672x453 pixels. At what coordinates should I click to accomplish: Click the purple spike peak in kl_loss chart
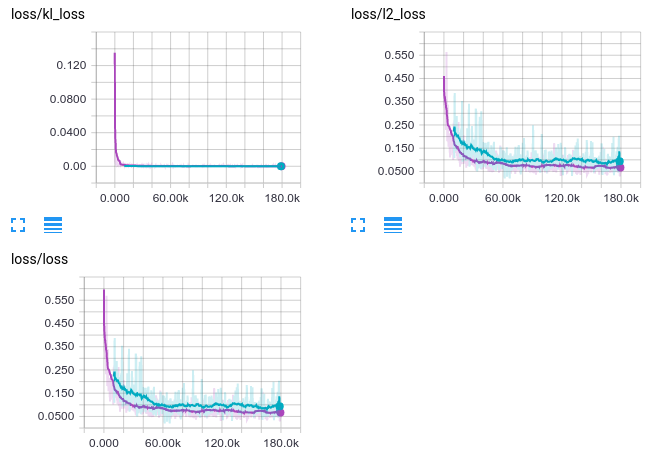coord(114,54)
